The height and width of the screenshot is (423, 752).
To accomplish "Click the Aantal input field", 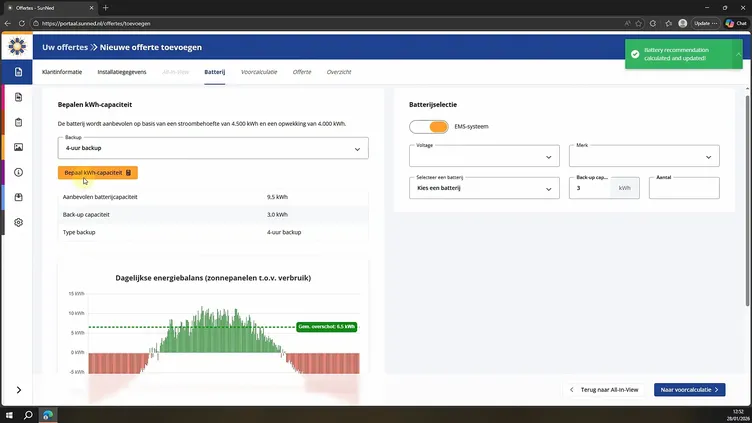I will [683, 189].
